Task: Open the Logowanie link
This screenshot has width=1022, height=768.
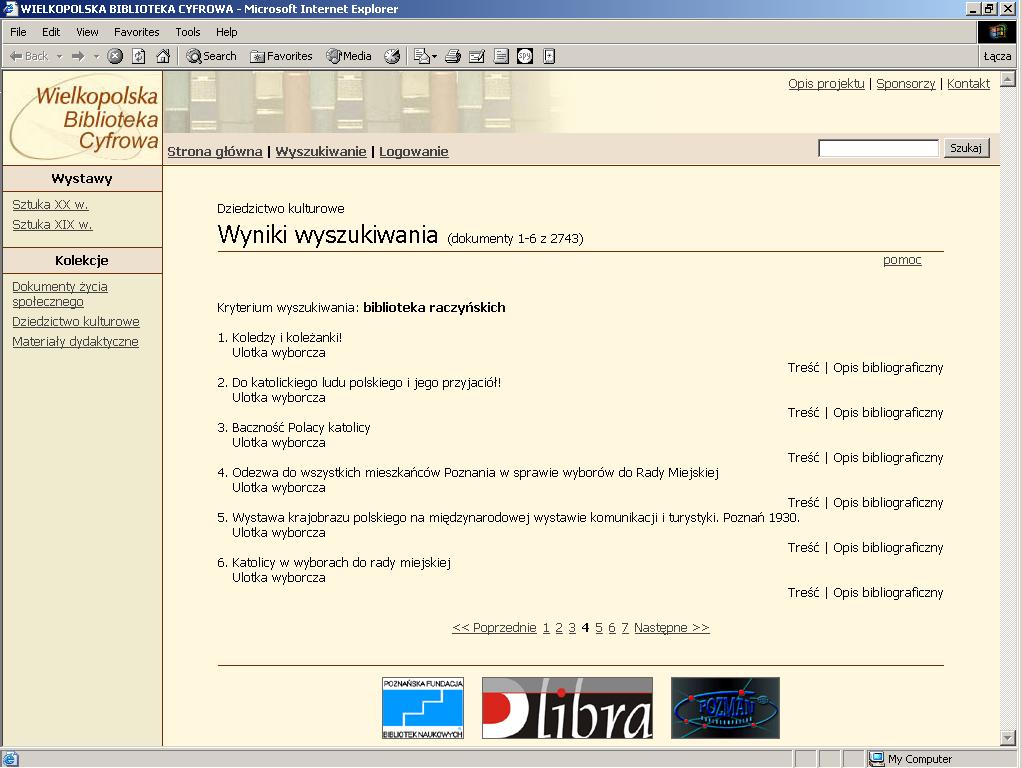Action: point(413,152)
